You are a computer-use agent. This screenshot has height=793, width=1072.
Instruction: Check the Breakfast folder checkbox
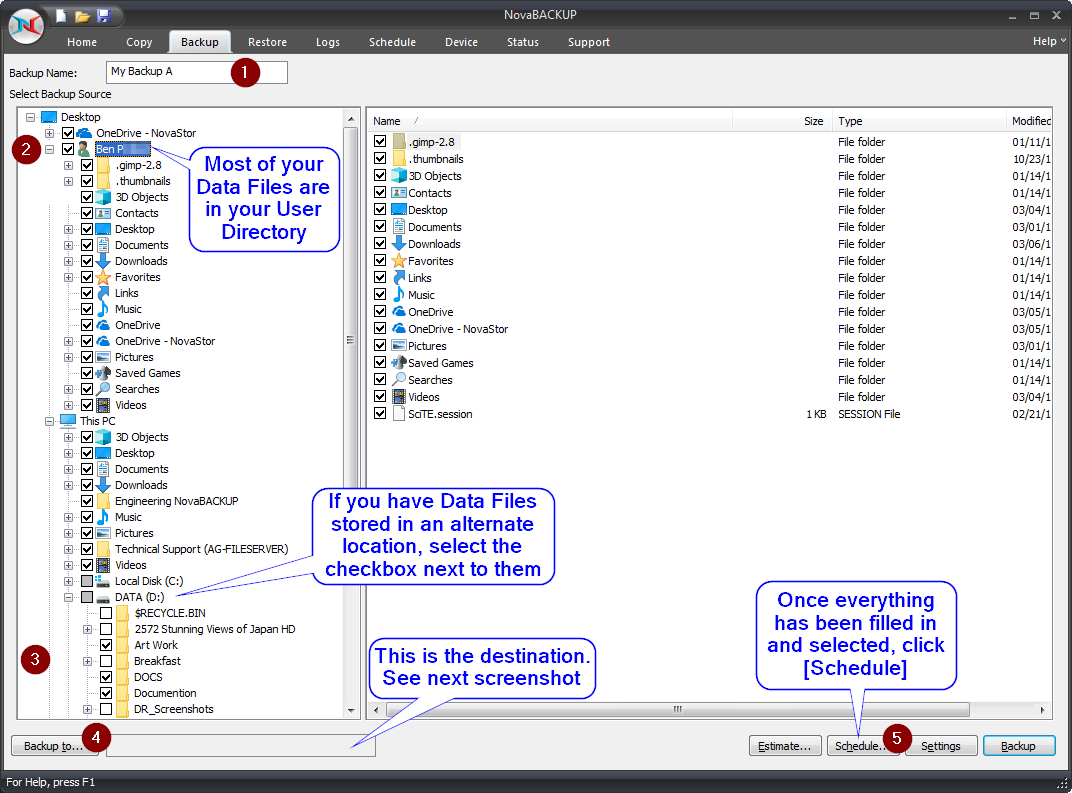click(x=106, y=661)
